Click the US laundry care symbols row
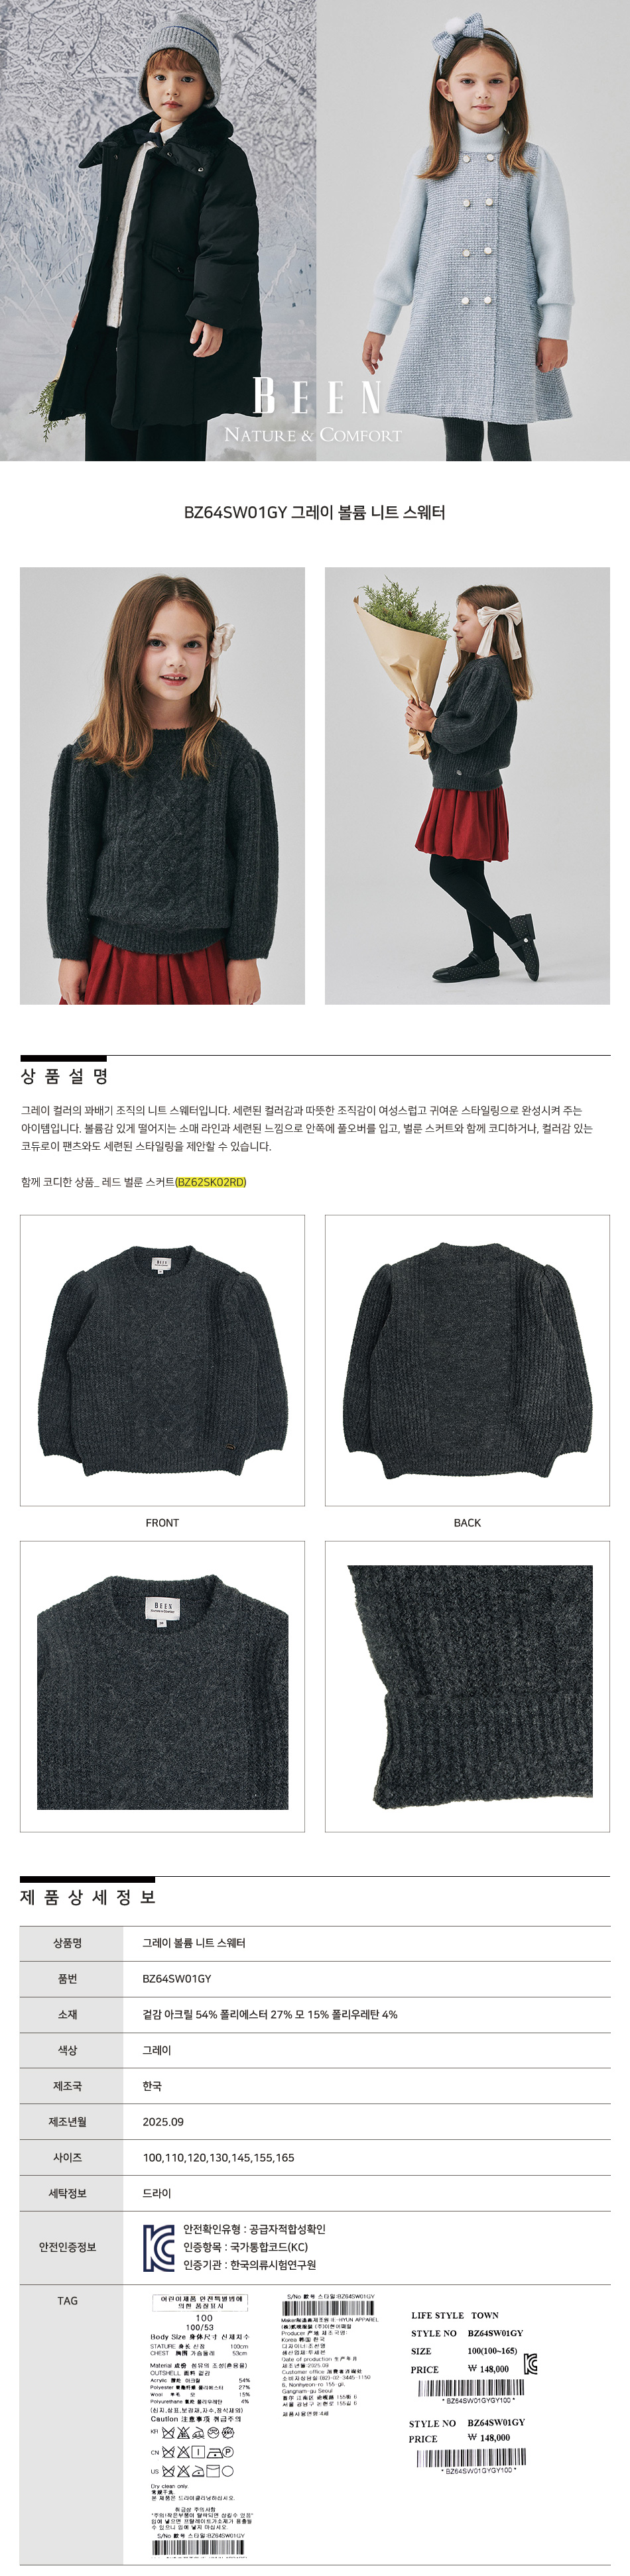The height and width of the screenshot is (2576, 630). click(192, 2471)
